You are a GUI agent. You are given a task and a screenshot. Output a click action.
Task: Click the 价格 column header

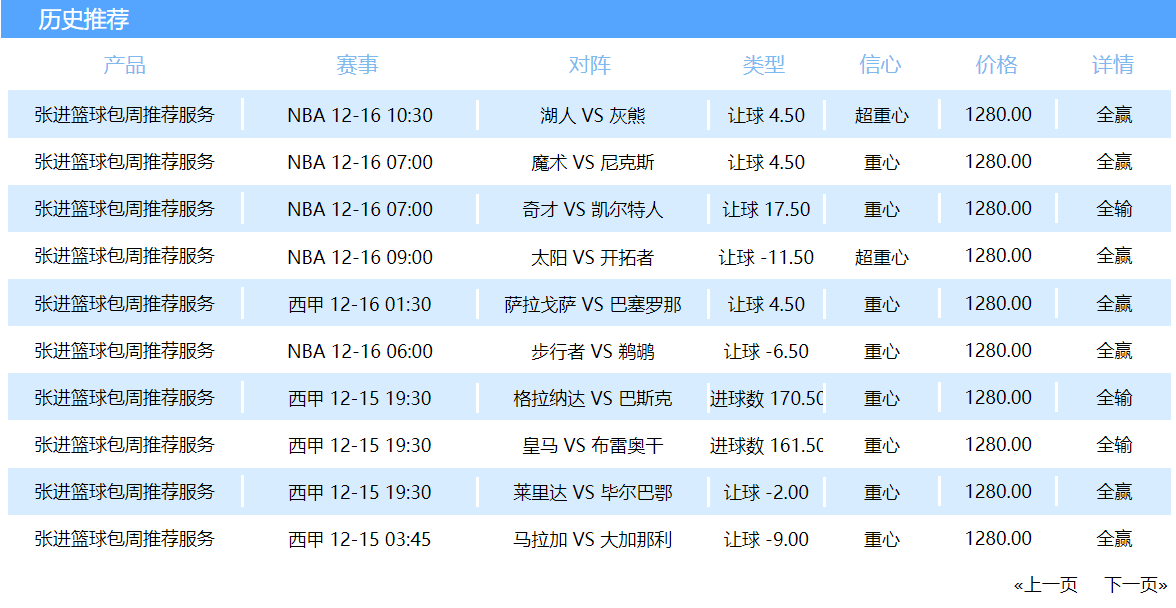pyautogui.click(x=997, y=65)
